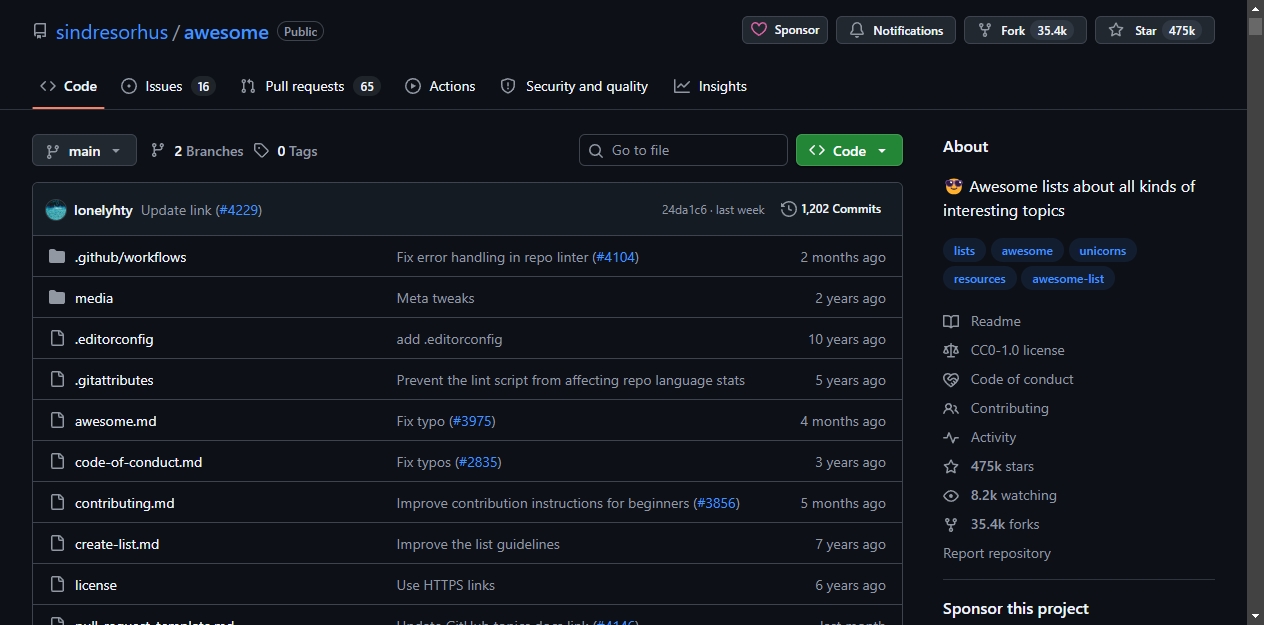Click lonelyhty's avatar thumbnail
This screenshot has height=625, width=1264.
pos(56,210)
